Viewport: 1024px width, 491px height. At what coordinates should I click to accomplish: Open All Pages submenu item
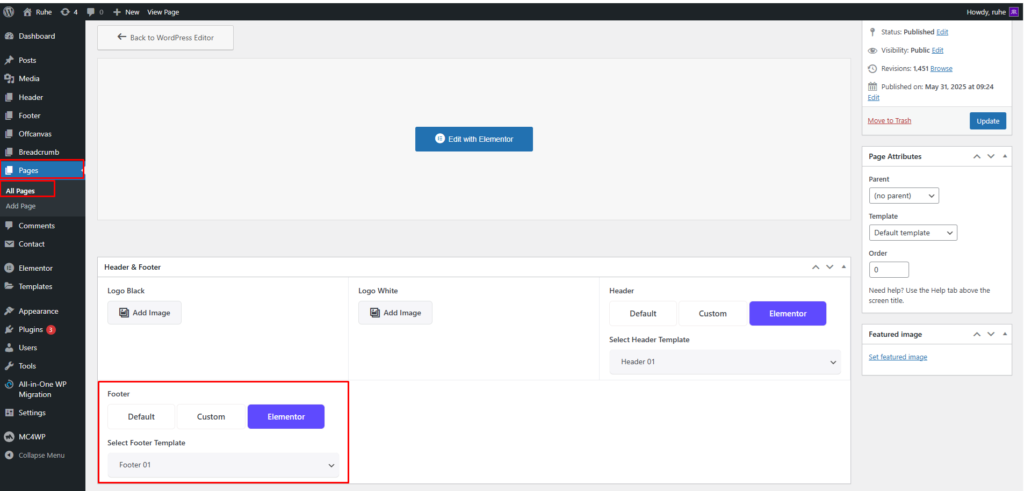(20, 191)
